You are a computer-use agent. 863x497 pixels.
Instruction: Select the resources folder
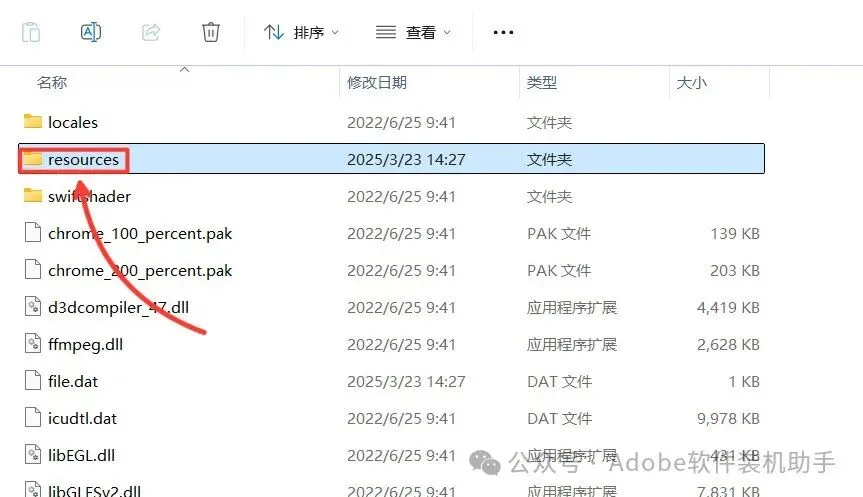(391, 159)
